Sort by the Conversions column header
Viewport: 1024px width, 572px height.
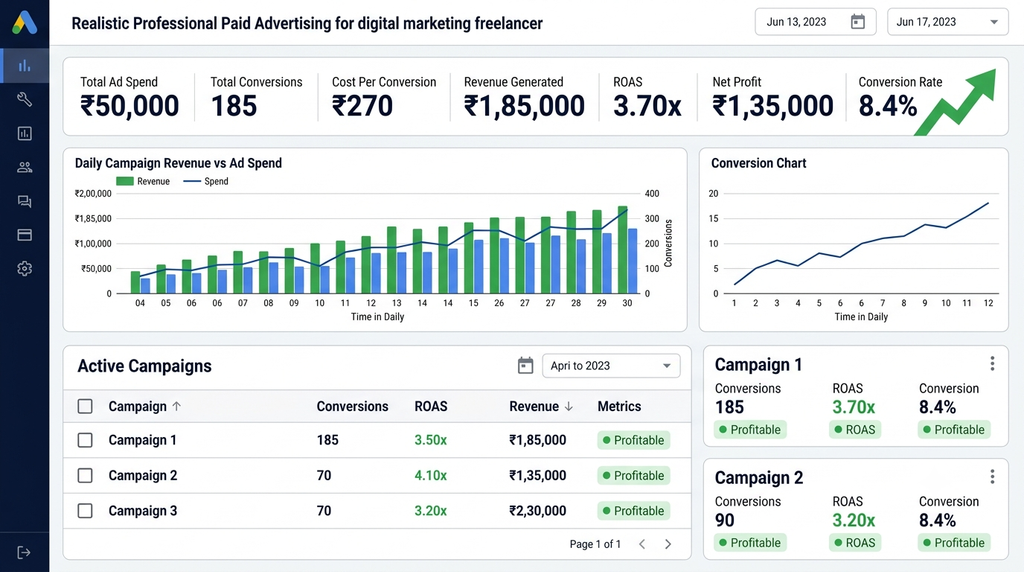(x=352, y=406)
